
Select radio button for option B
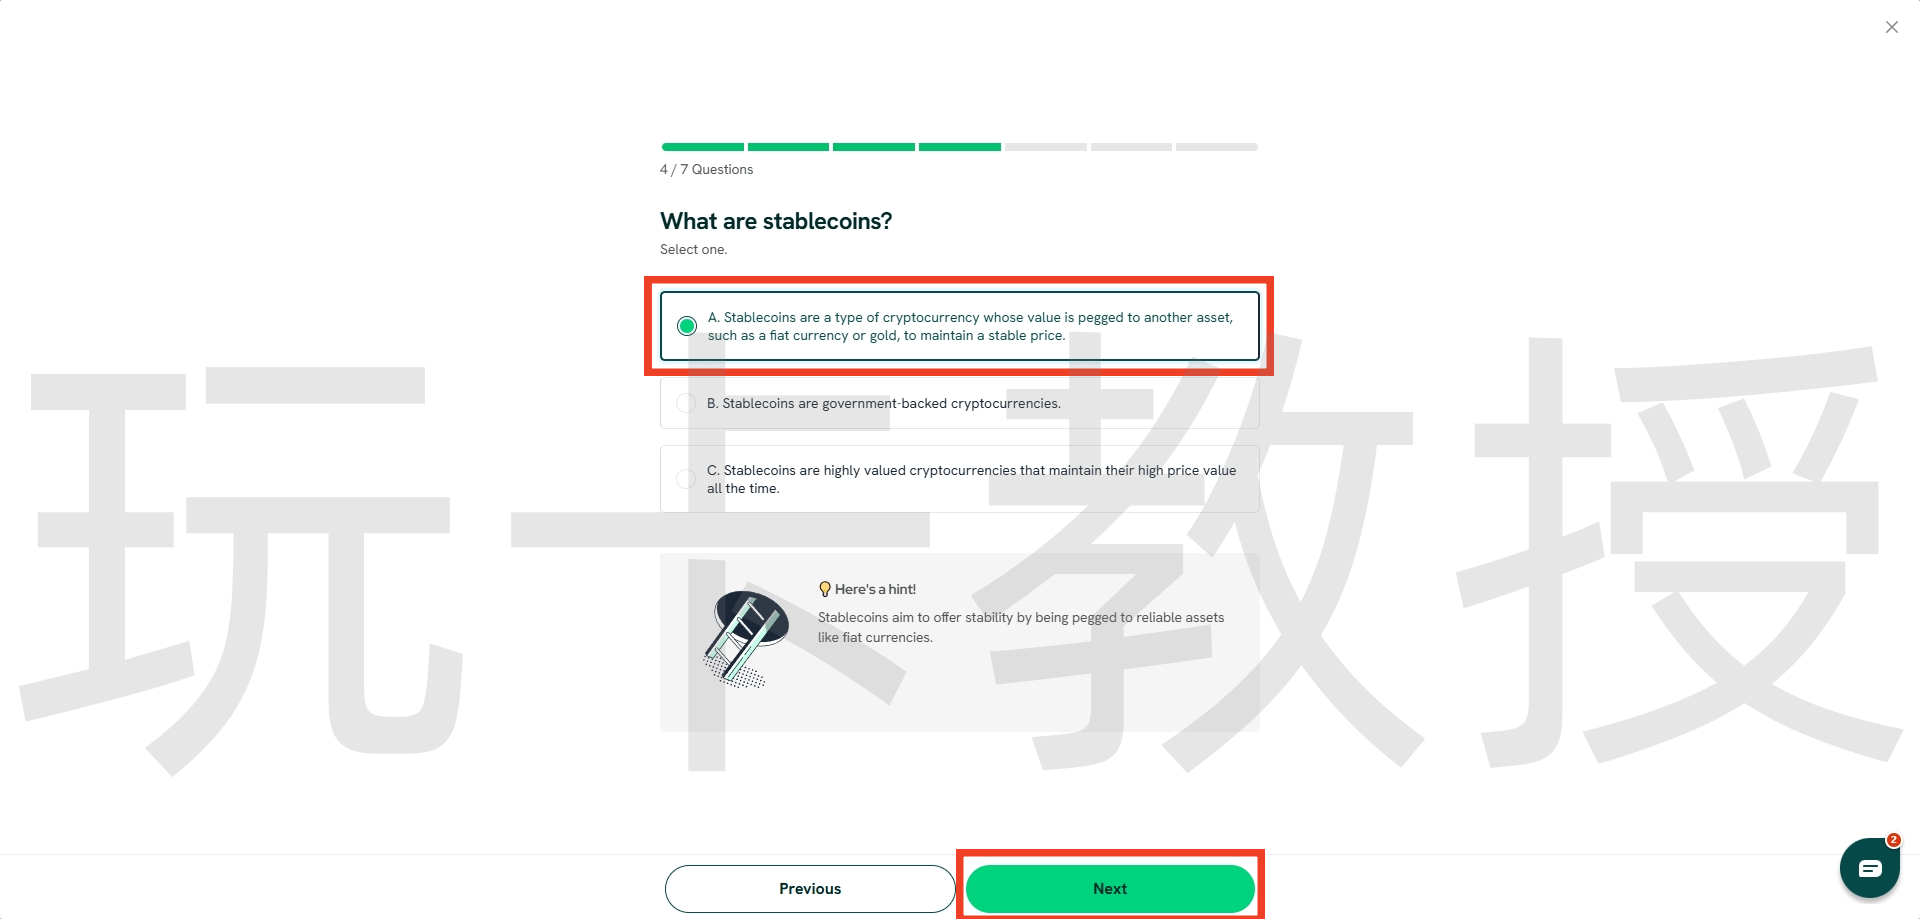click(x=686, y=403)
